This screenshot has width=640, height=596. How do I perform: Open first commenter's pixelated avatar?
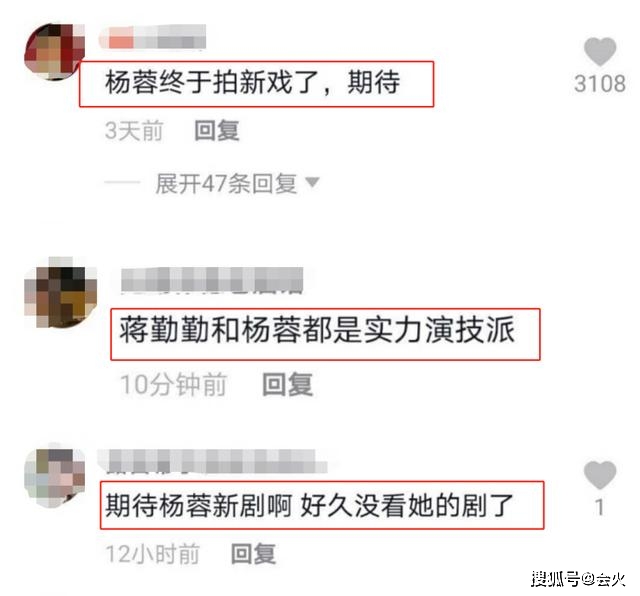click(54, 52)
